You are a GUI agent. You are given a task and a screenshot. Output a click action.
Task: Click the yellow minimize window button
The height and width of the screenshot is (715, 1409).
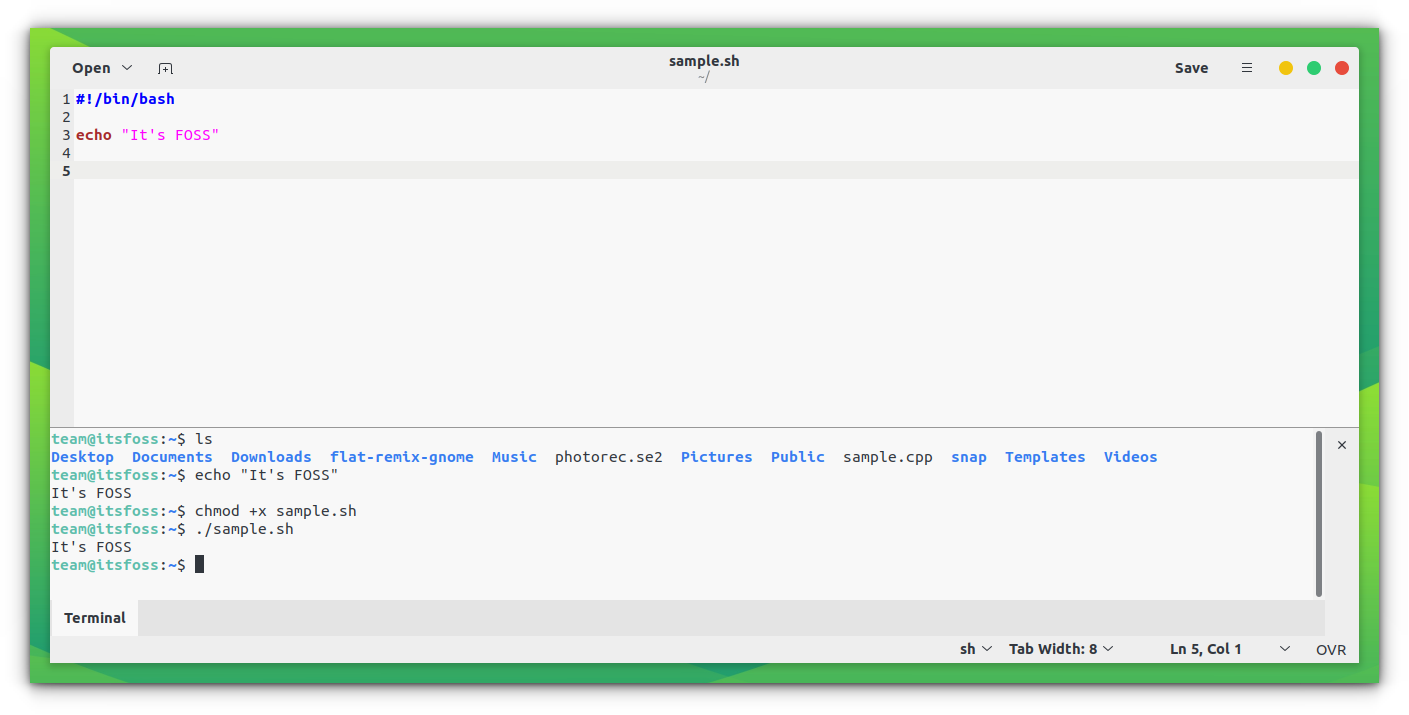(x=1286, y=68)
